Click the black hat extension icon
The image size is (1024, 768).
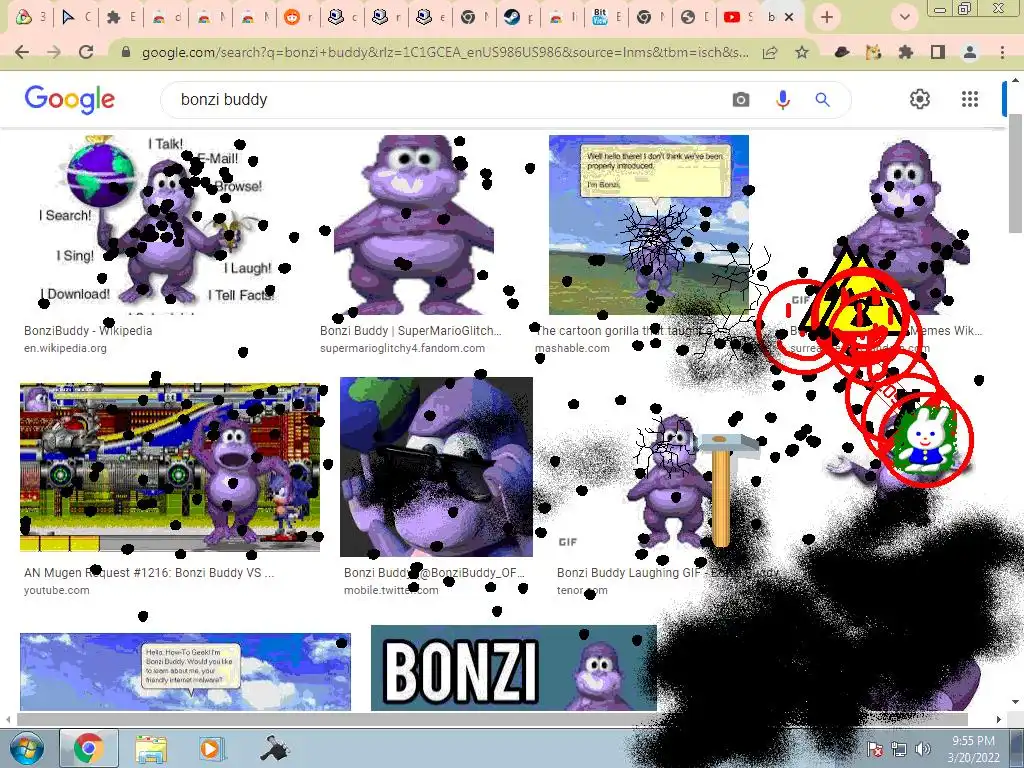click(x=842, y=52)
